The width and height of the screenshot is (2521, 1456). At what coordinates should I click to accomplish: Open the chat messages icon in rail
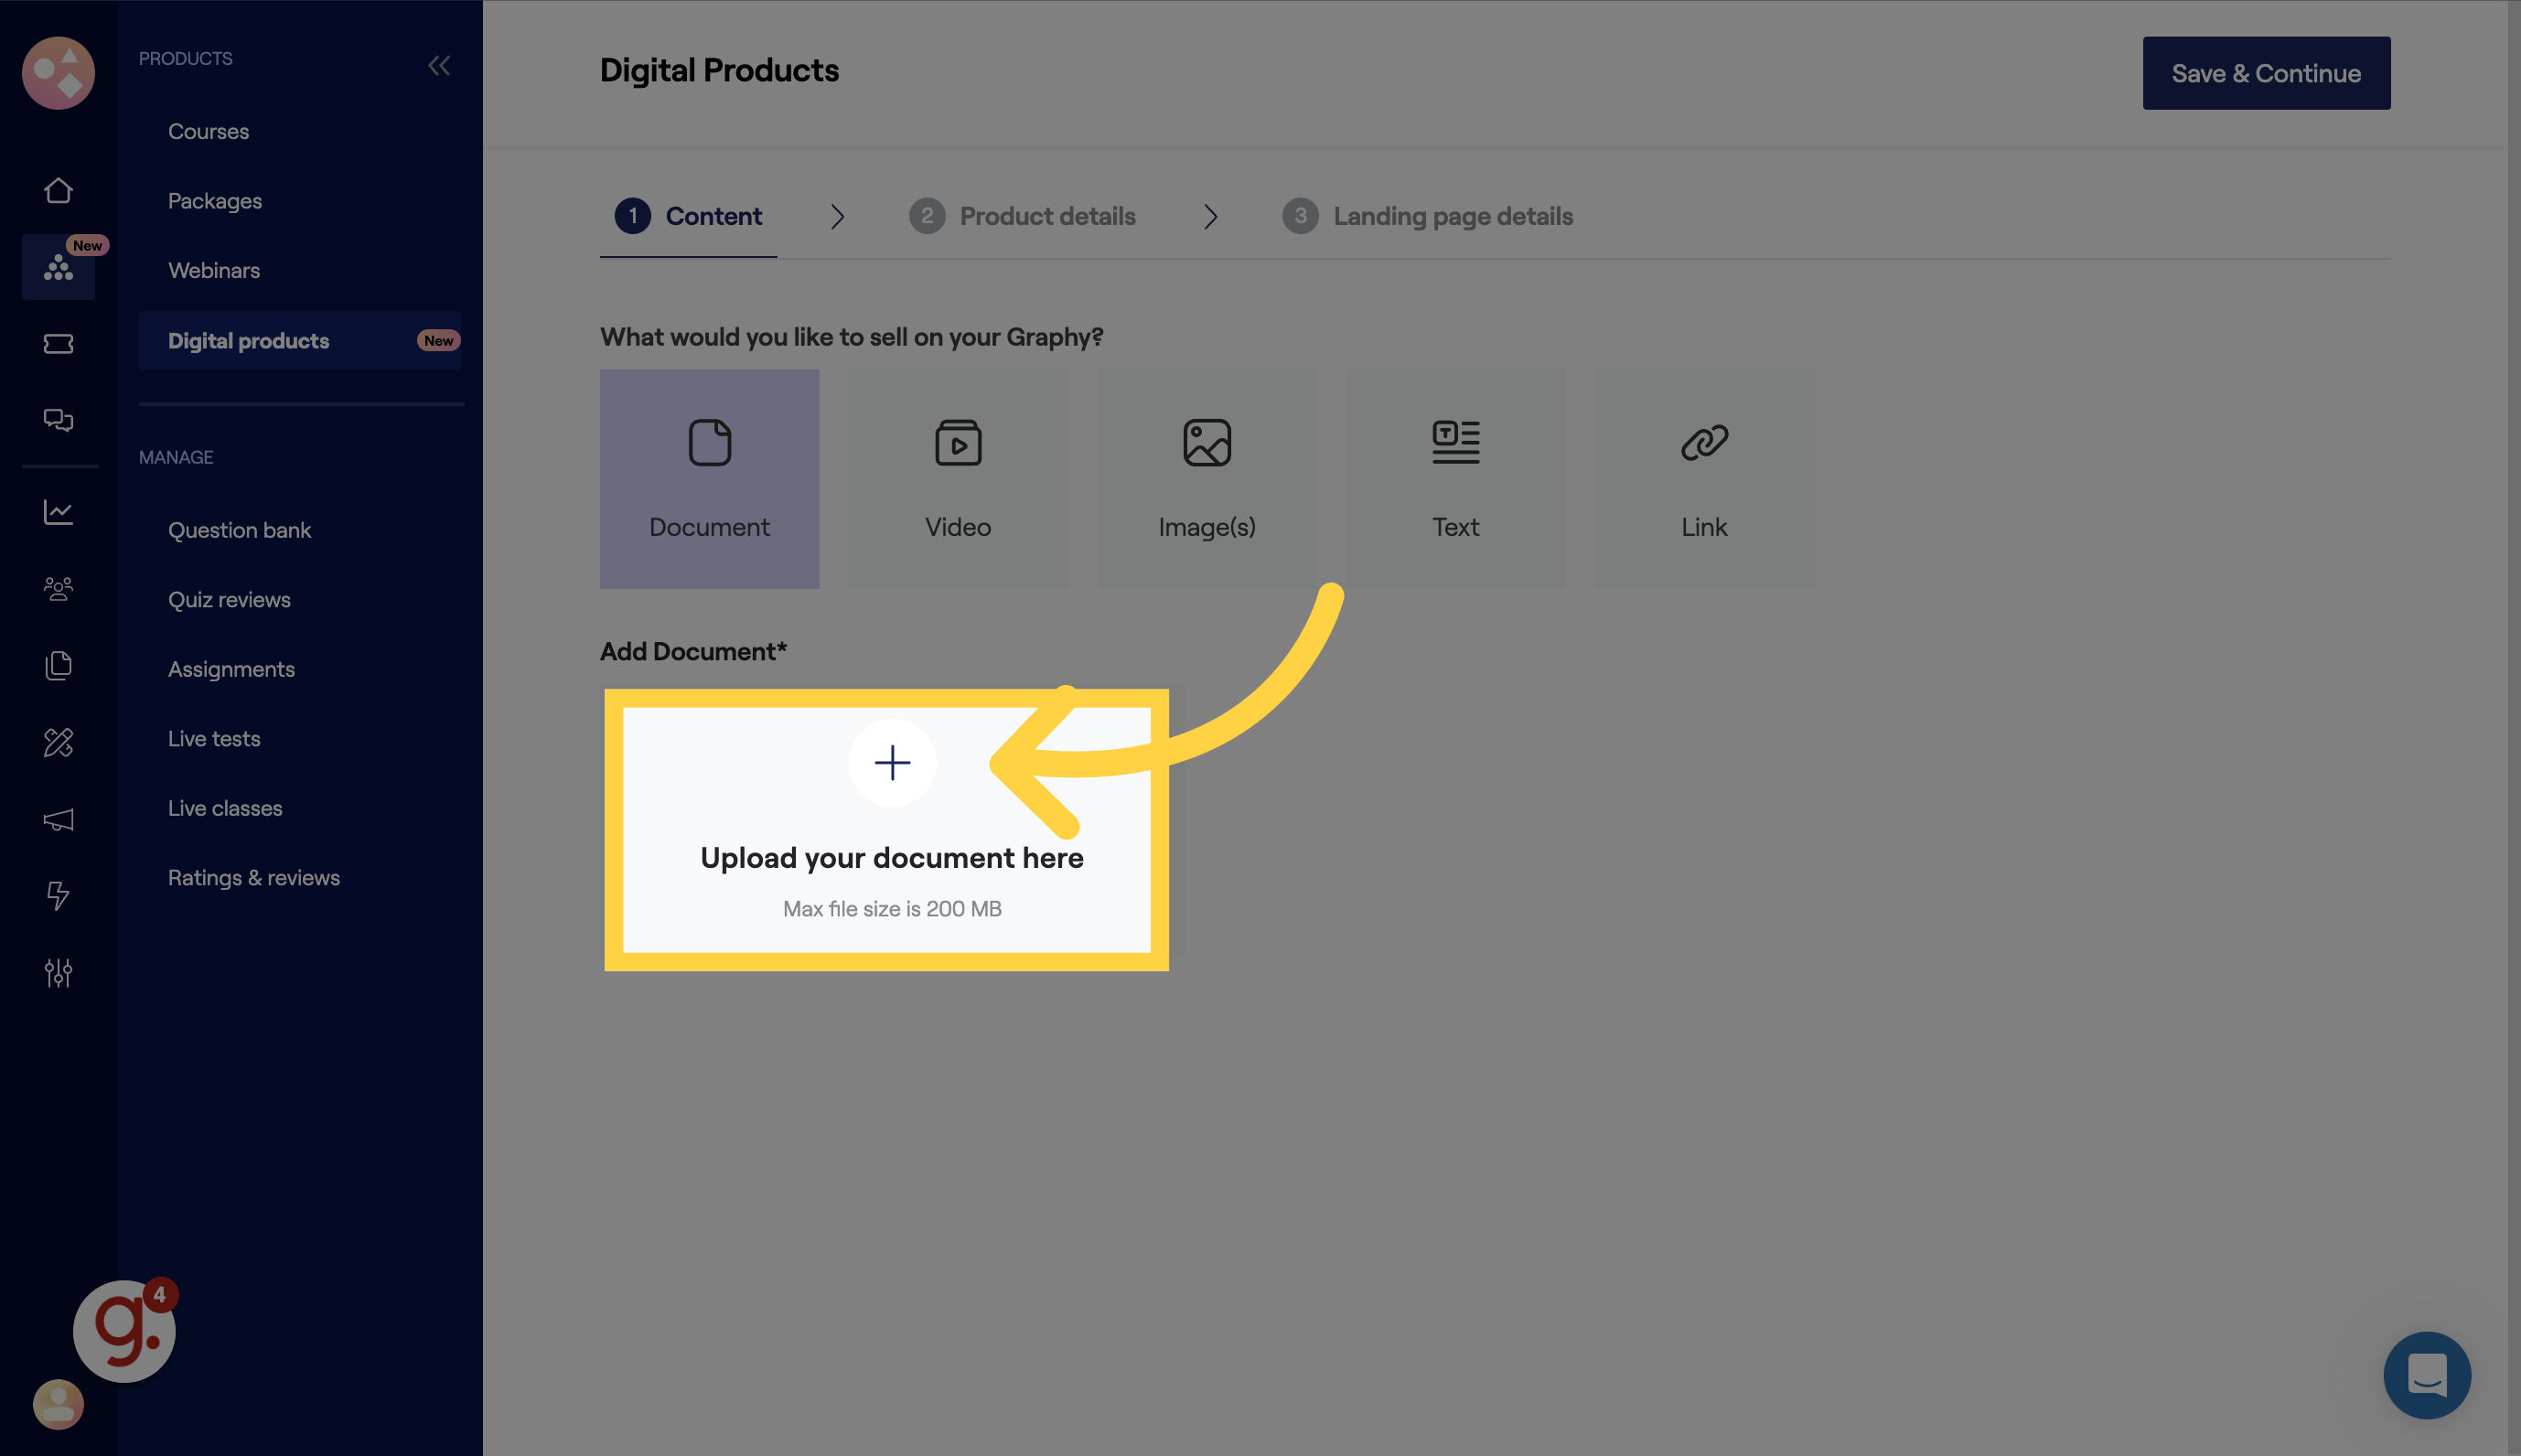[58, 420]
